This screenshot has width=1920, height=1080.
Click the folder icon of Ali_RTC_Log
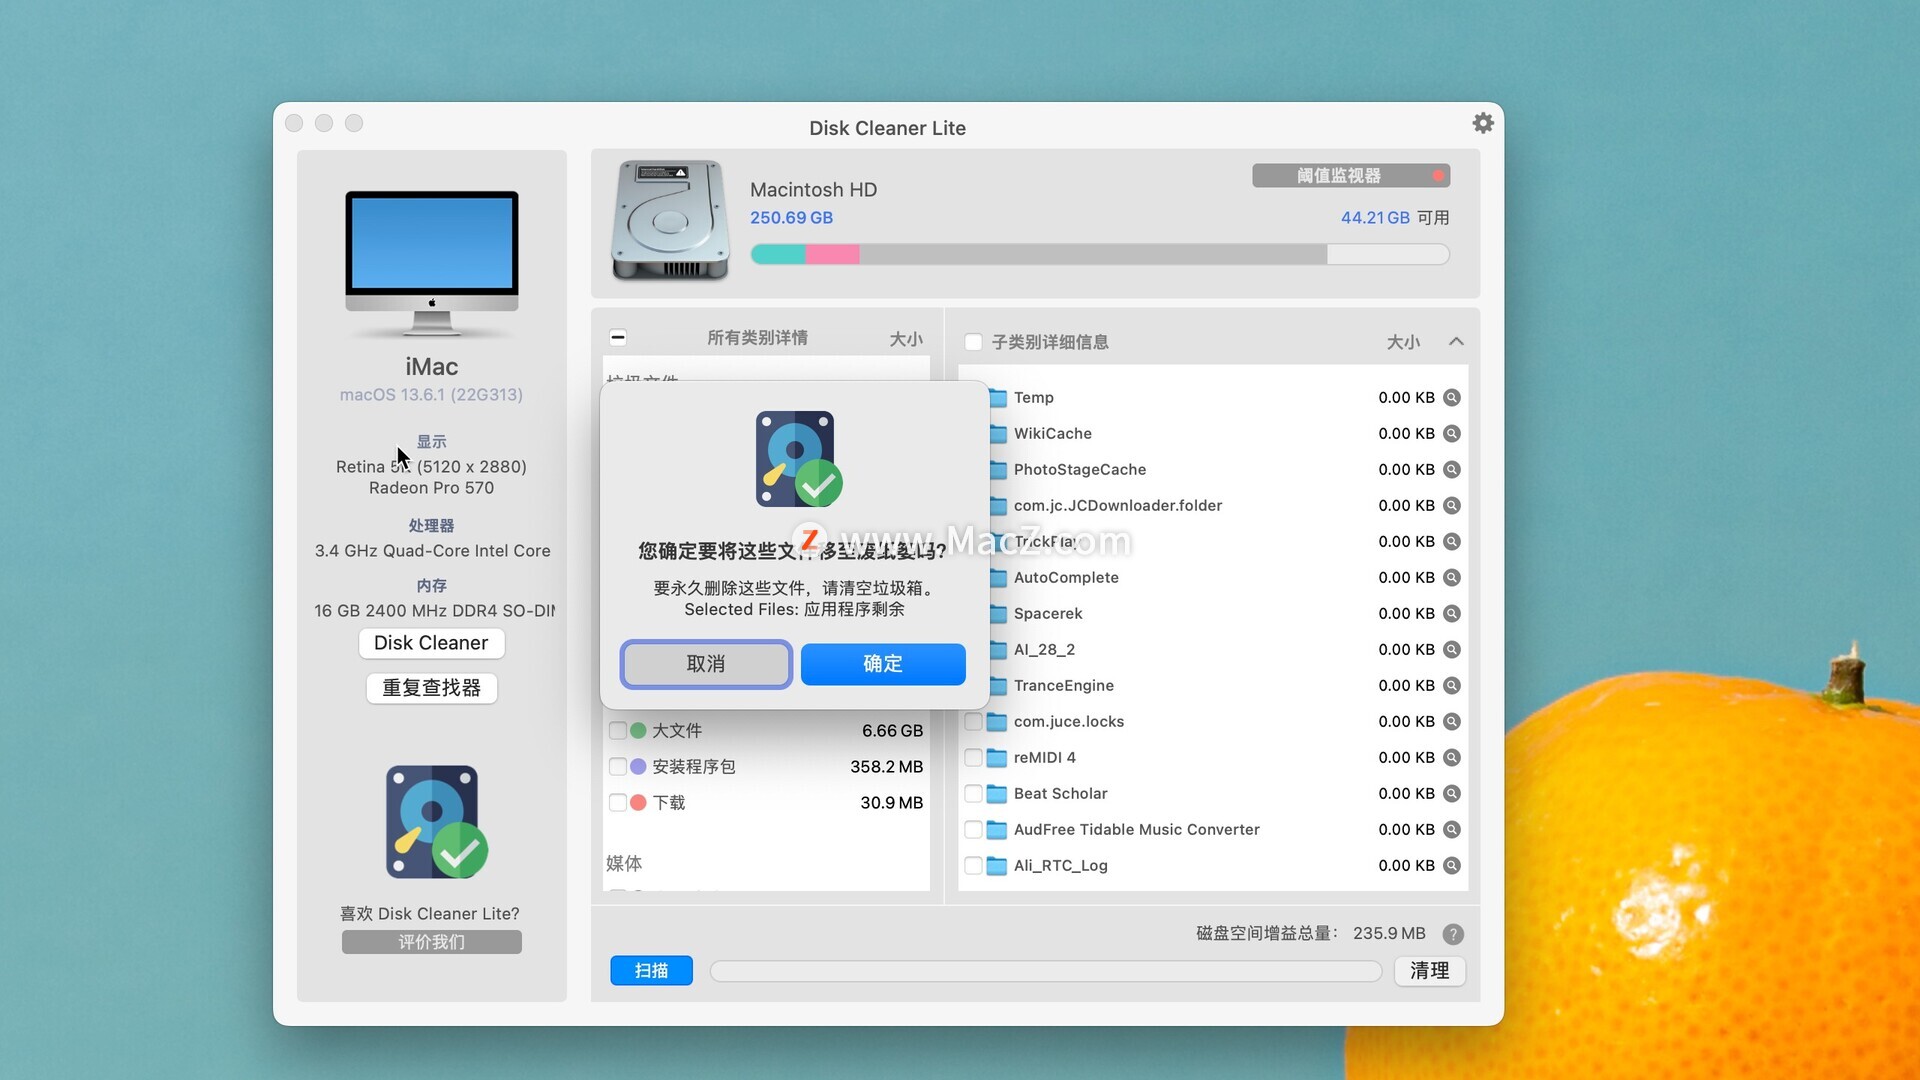point(996,866)
